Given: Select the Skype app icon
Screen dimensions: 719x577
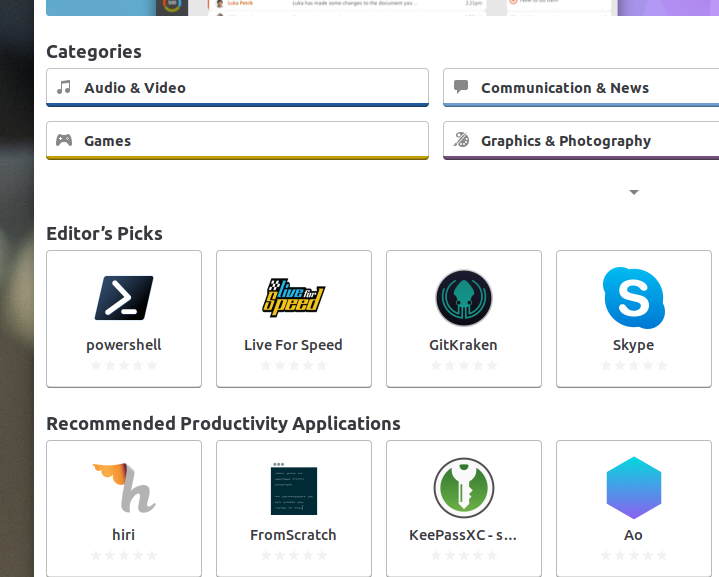Looking at the screenshot, I should pyautogui.click(x=633, y=298).
